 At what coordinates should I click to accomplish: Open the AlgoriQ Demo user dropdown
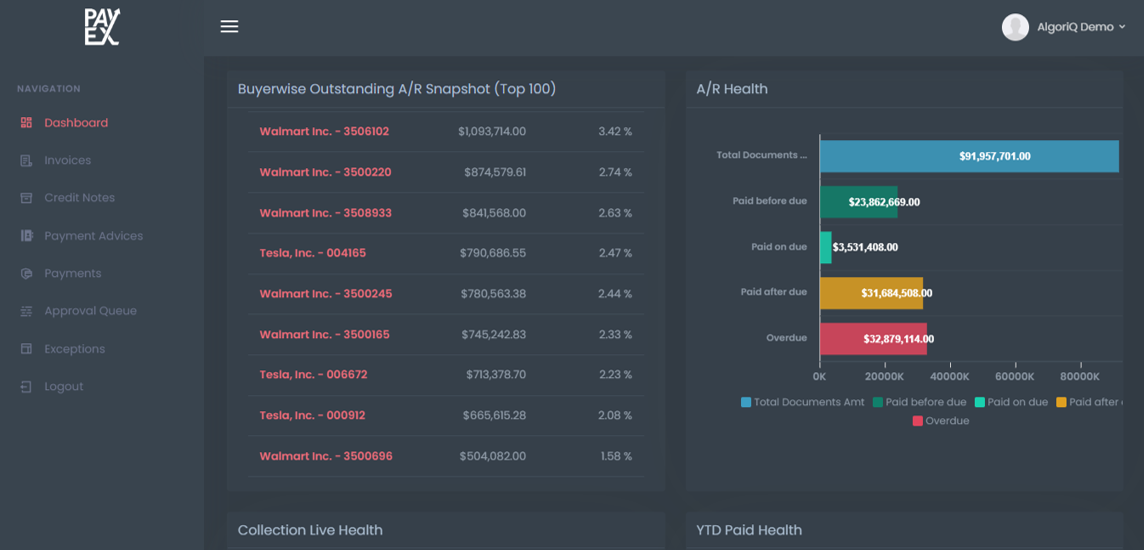pyautogui.click(x=1080, y=27)
